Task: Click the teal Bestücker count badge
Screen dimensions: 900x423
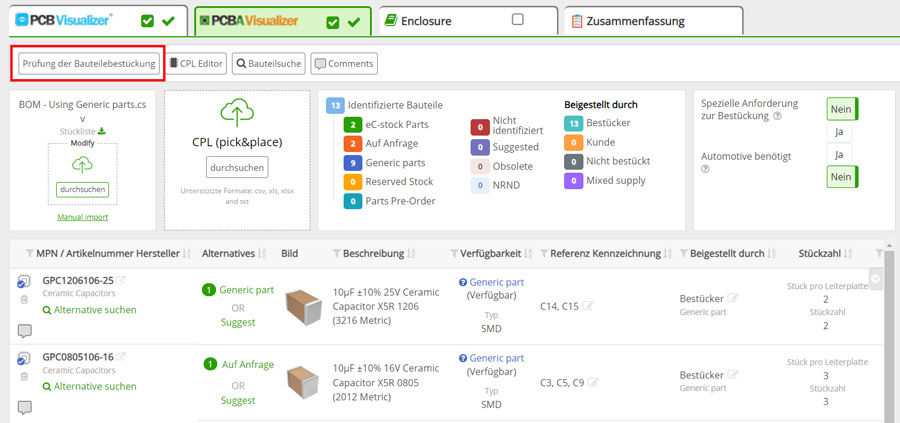Action: [573, 123]
